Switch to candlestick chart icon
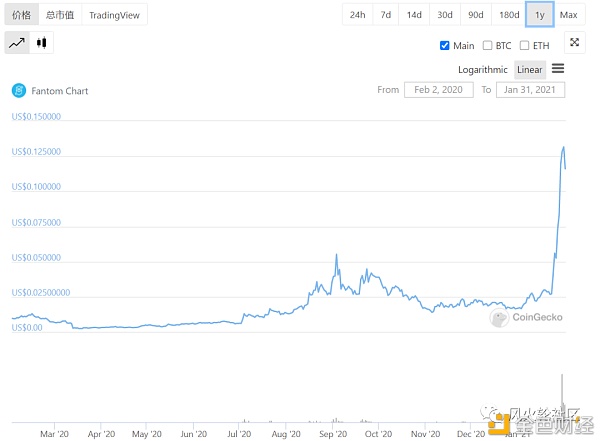The width and height of the screenshot is (600, 441). point(41,42)
